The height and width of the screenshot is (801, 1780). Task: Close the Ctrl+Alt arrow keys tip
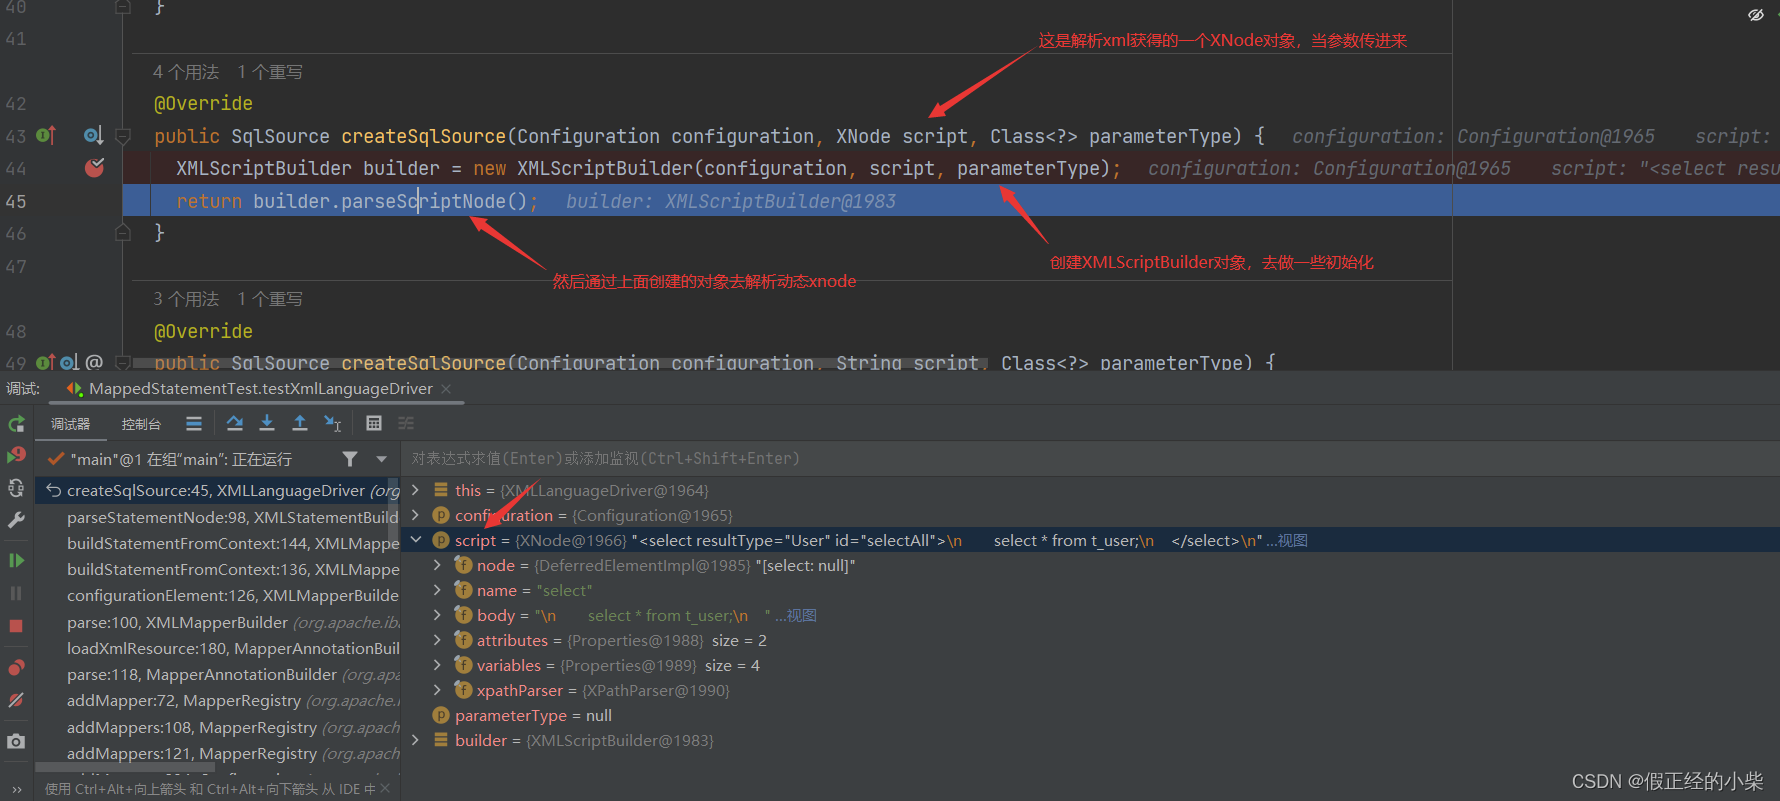(385, 789)
